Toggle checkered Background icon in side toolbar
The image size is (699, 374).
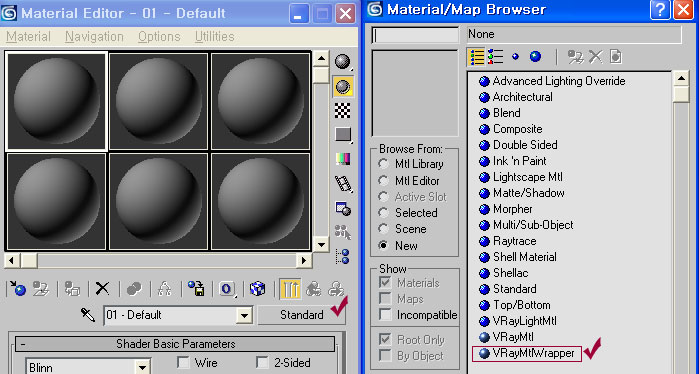[343, 111]
